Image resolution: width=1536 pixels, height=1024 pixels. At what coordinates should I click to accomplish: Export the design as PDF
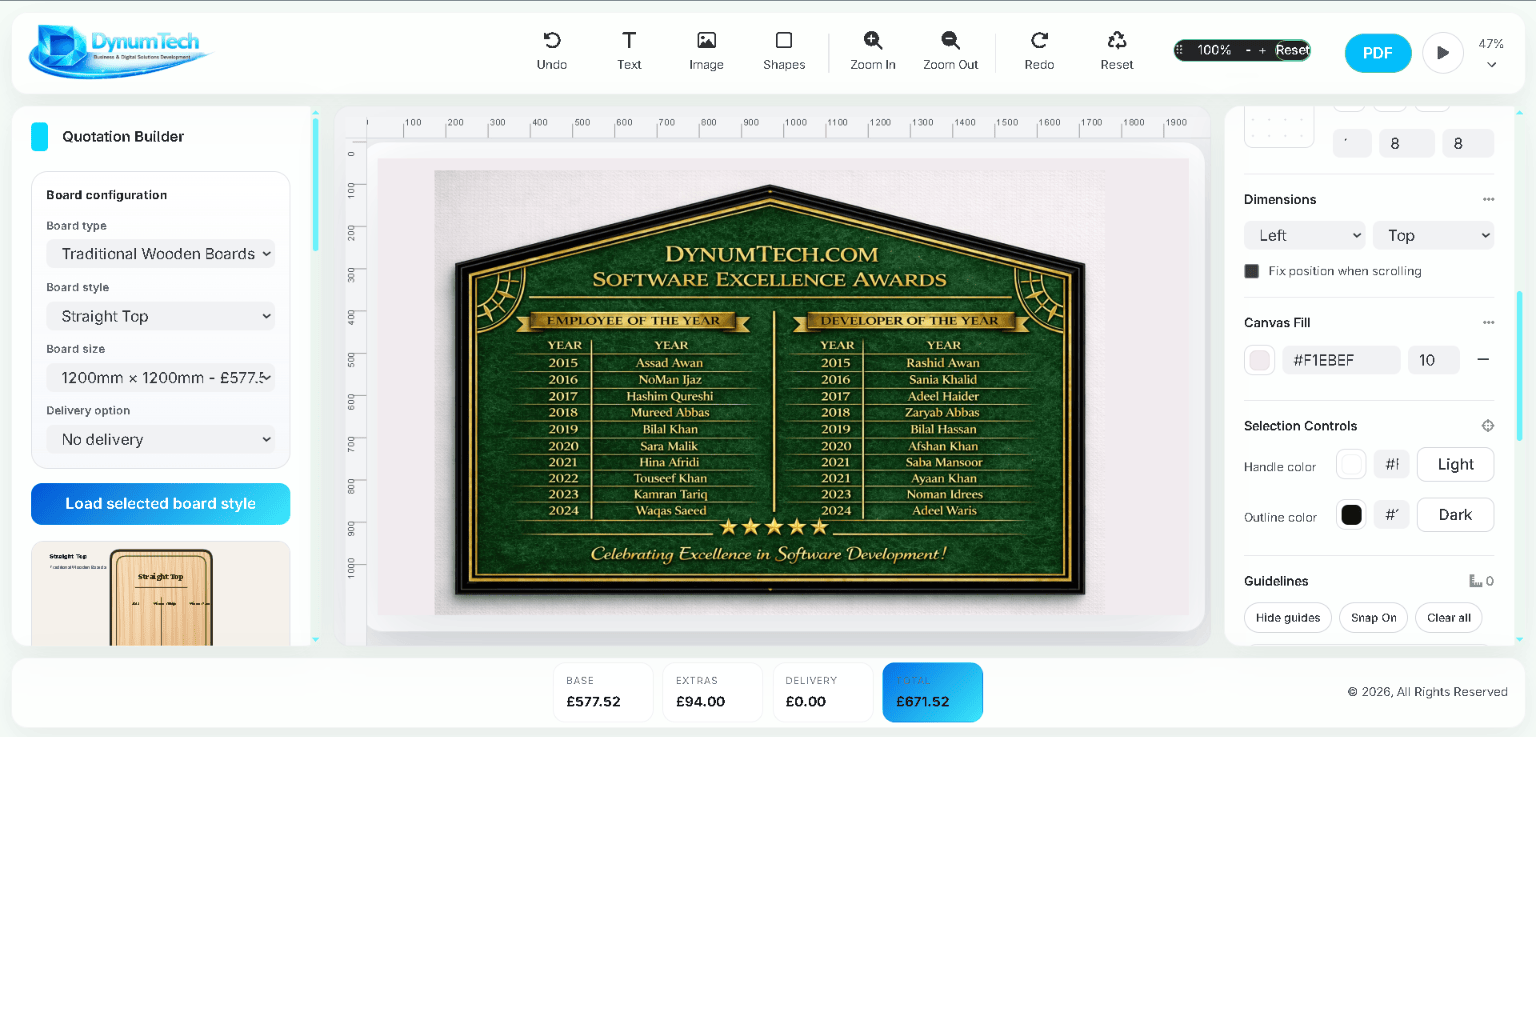(1377, 53)
